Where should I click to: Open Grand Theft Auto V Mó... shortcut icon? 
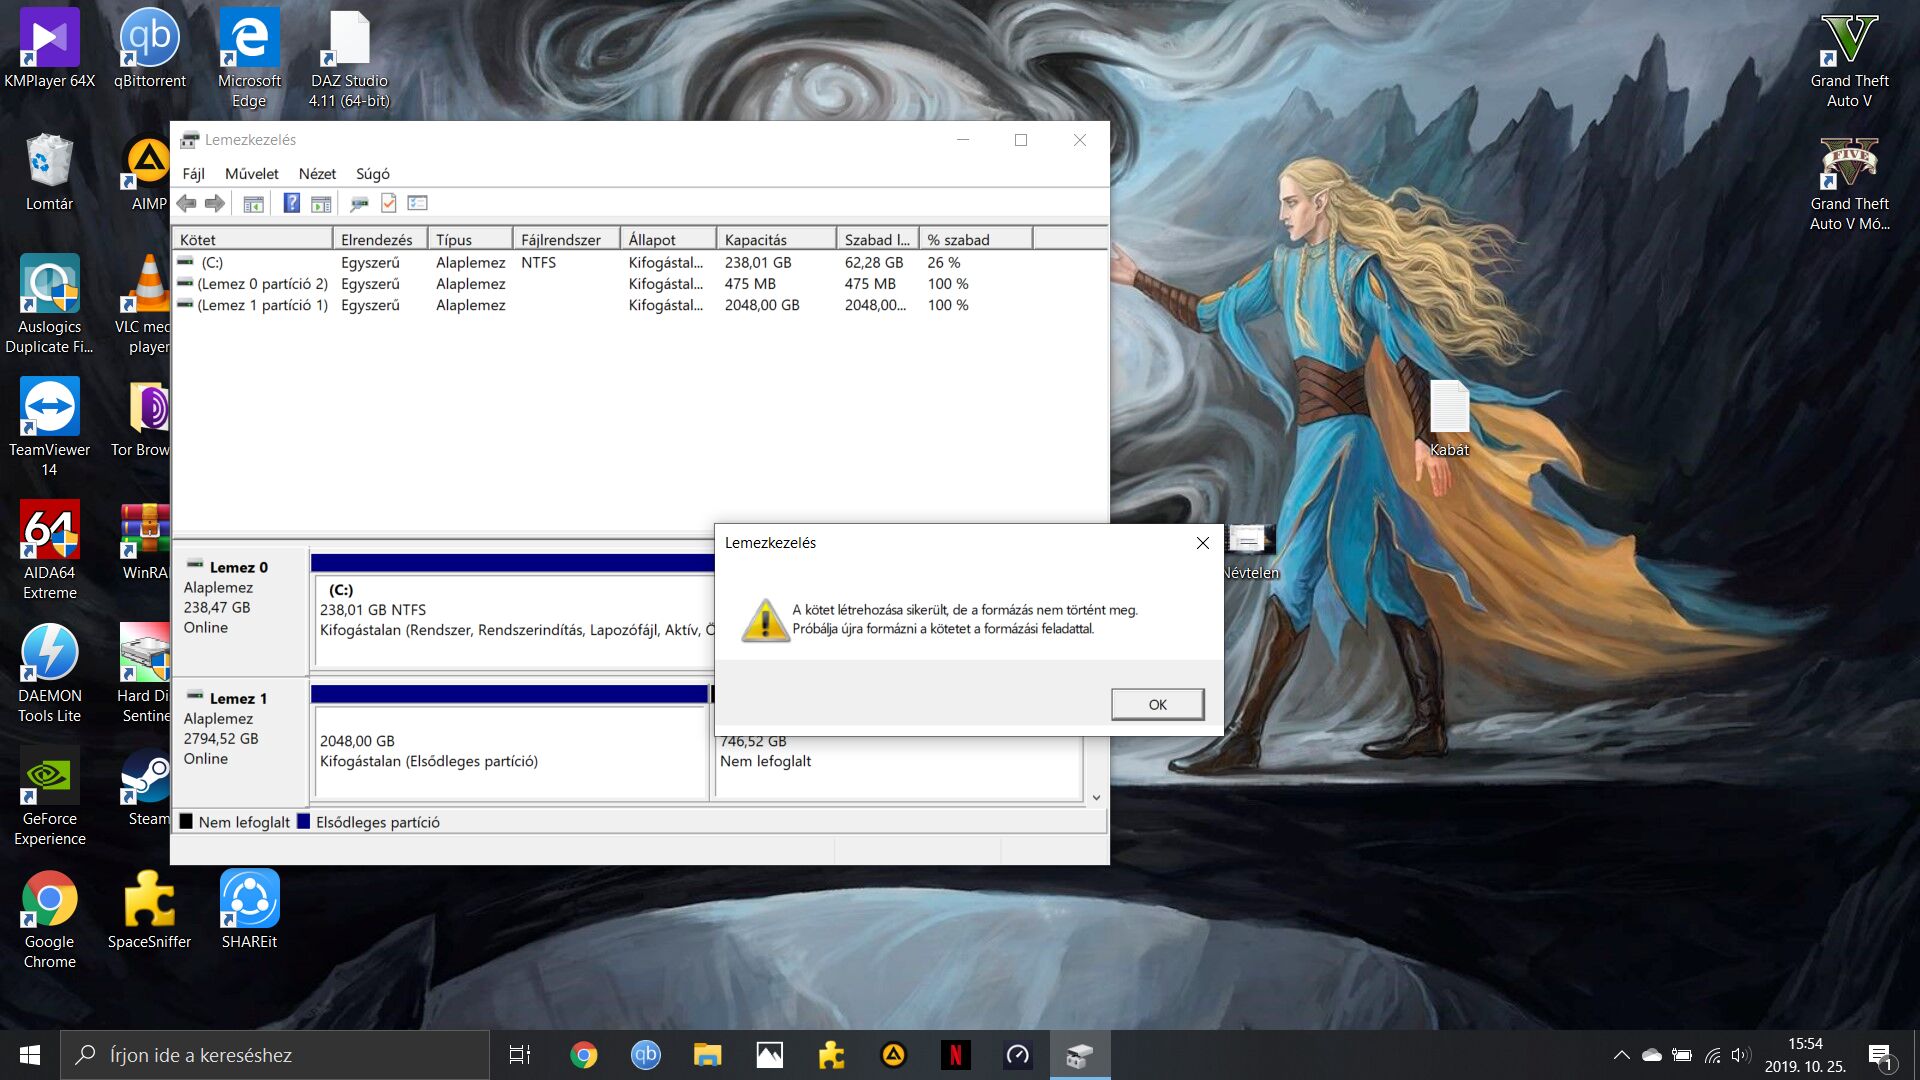coord(1849,183)
